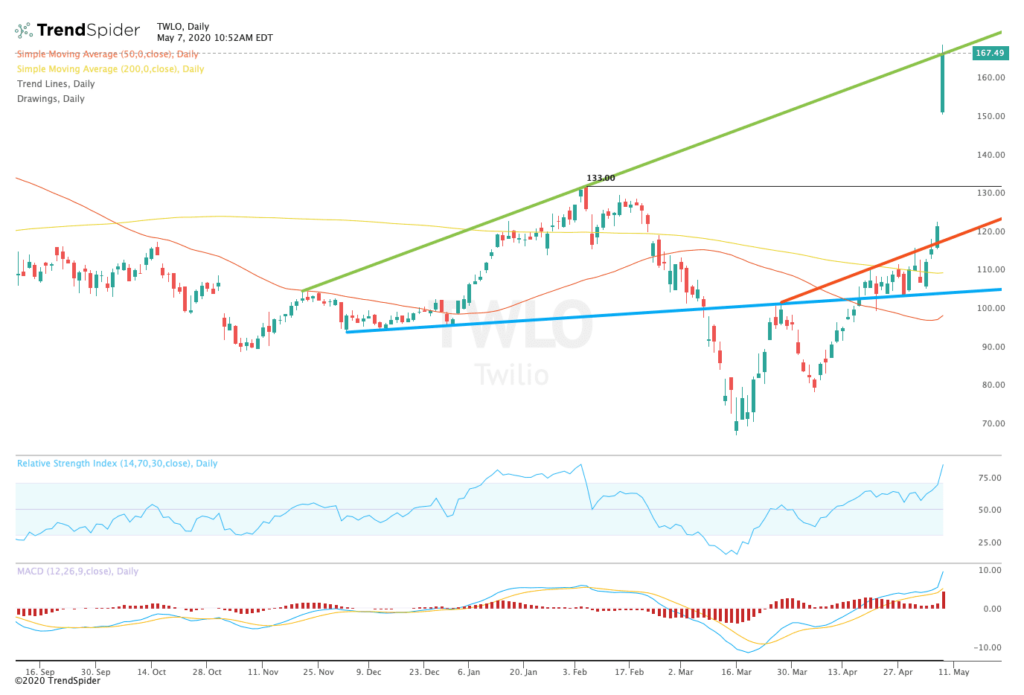Click the '16. Sep' date axis label
This screenshot has height=695, width=1024.
pyautogui.click(x=40, y=671)
